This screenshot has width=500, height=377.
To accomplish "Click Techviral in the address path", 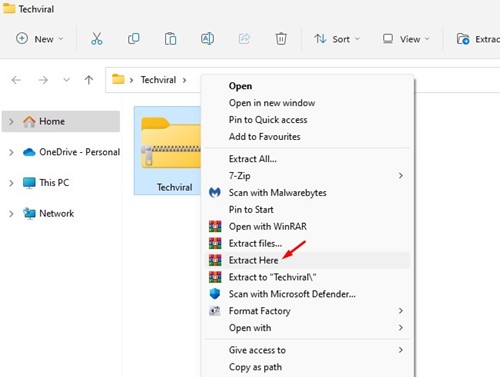I will [158, 80].
